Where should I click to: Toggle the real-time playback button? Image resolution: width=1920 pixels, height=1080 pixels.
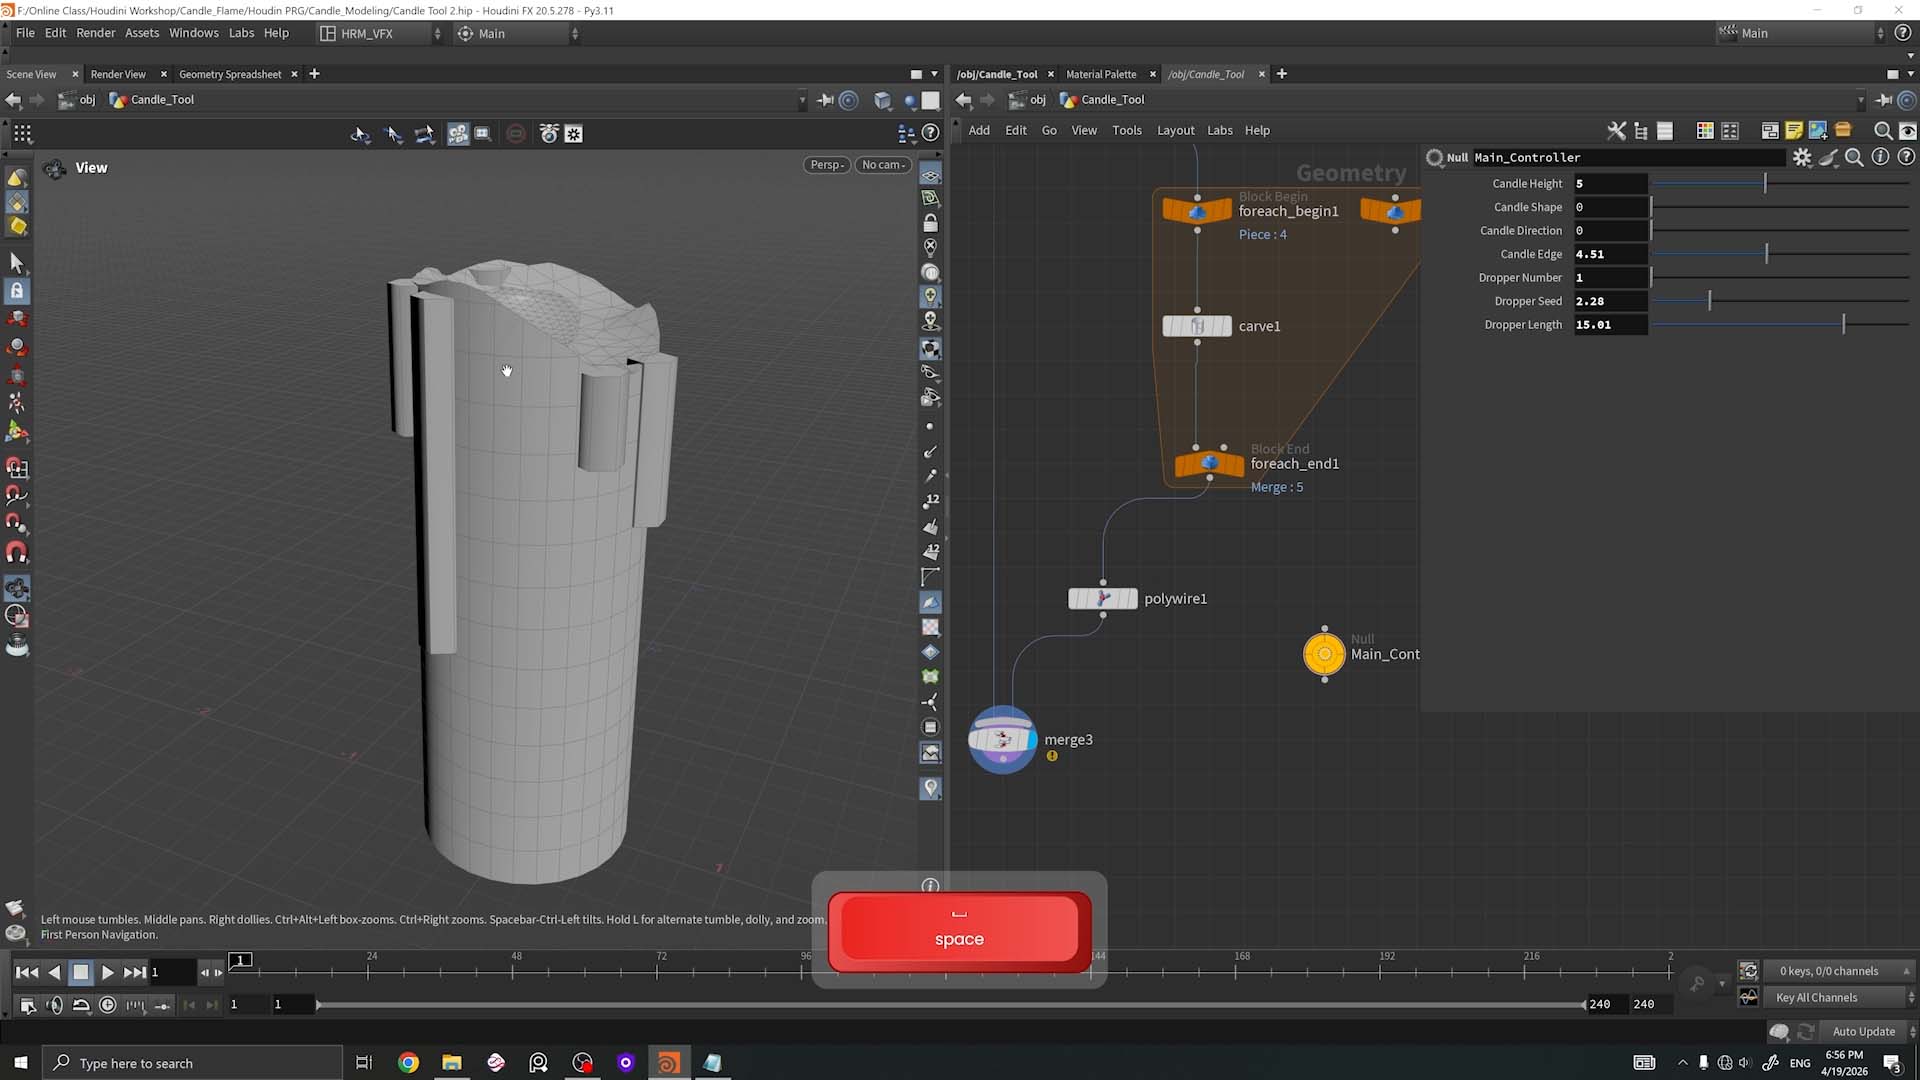[x=108, y=1005]
